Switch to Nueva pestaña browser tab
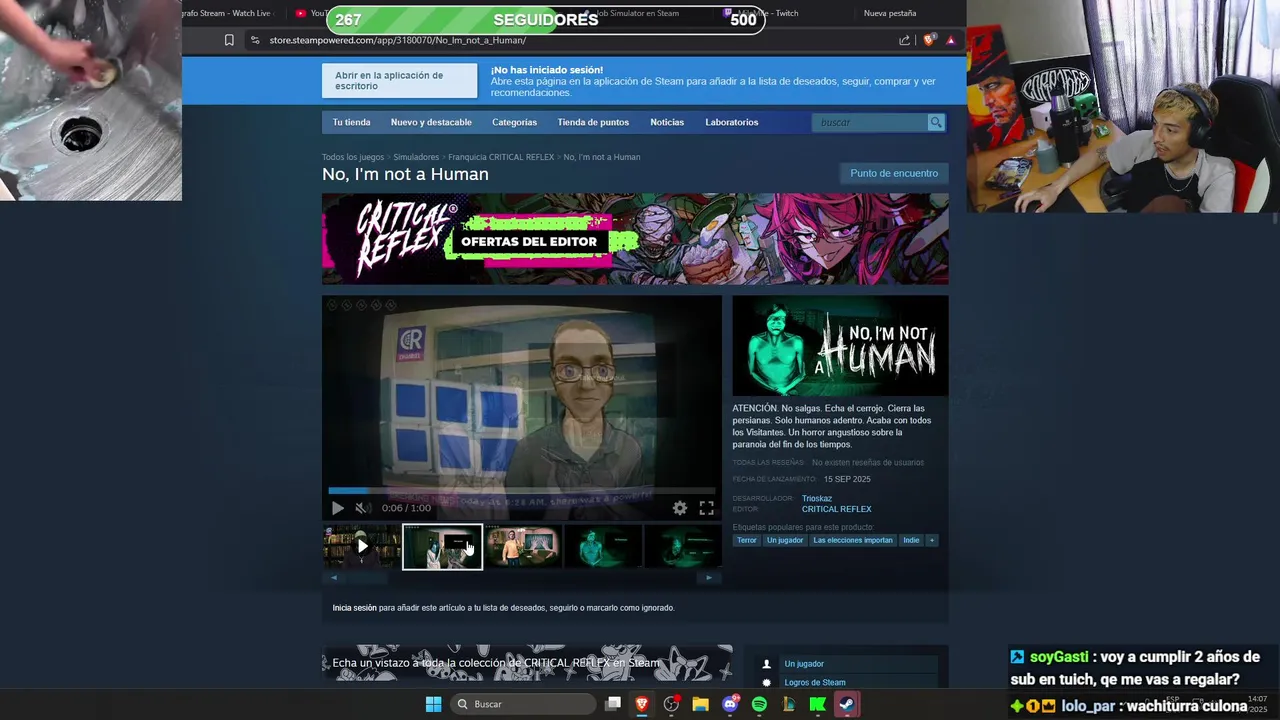Screen dimensions: 1280x720 pos(890,13)
